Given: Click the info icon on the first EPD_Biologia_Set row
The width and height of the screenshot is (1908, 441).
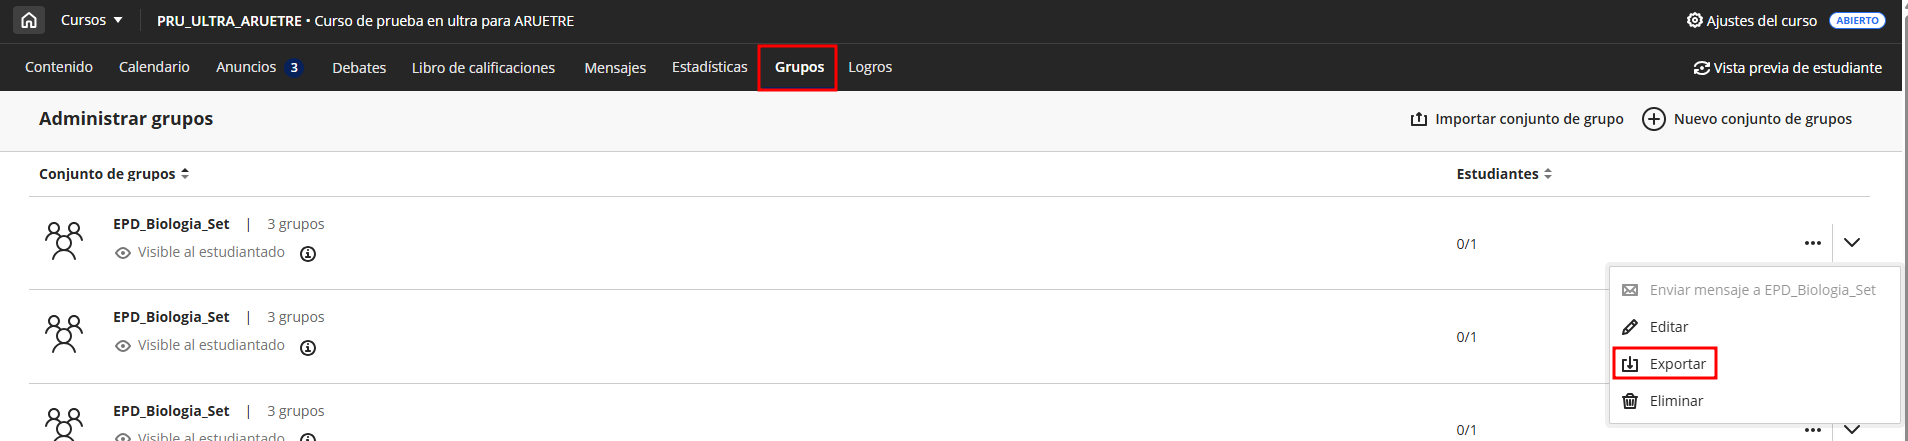Looking at the screenshot, I should coord(308,254).
